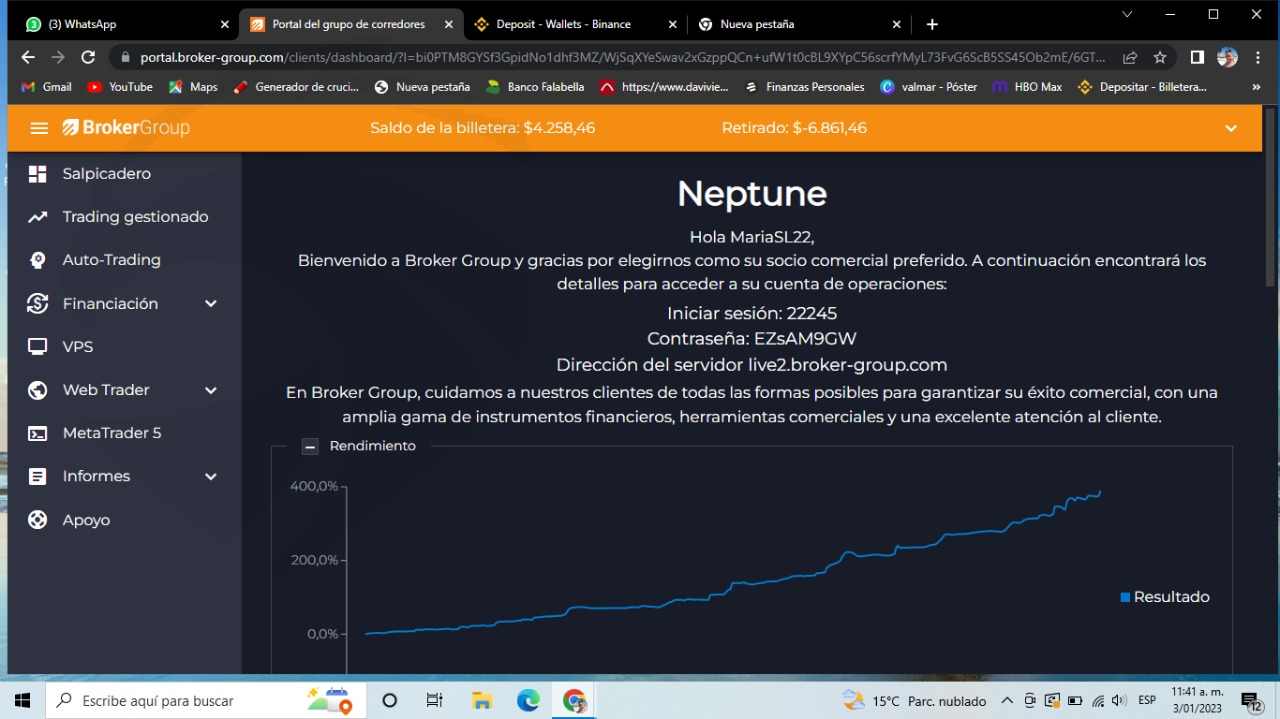Open the Maps bookmark
Image resolution: width=1280 pixels, height=719 pixels.
pyautogui.click(x=193, y=87)
